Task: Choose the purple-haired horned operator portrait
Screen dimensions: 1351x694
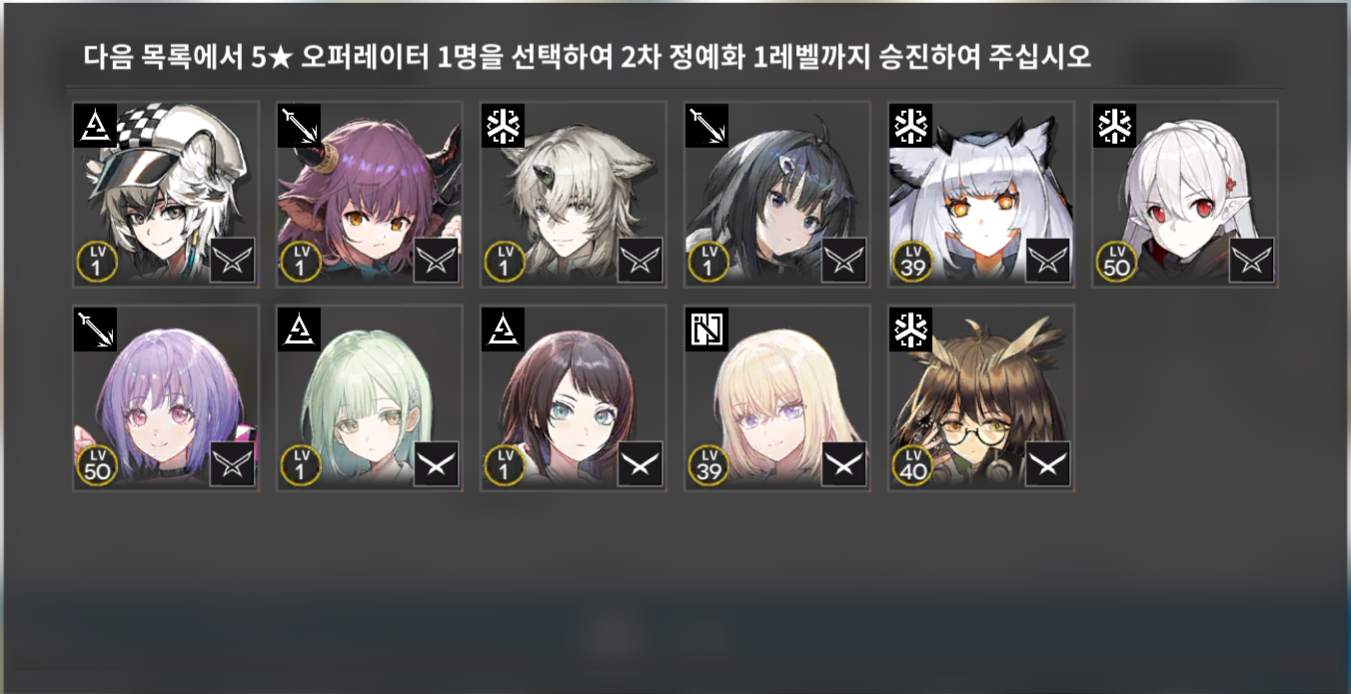Action: click(370, 194)
